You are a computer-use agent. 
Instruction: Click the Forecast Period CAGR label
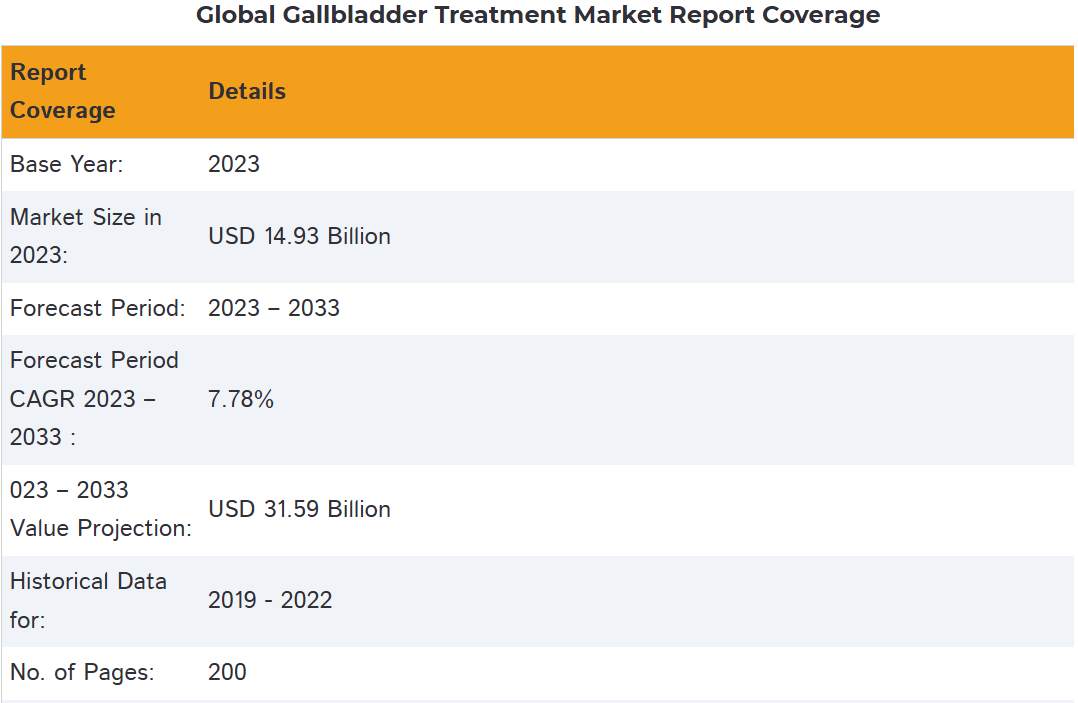pyautogui.click(x=94, y=399)
